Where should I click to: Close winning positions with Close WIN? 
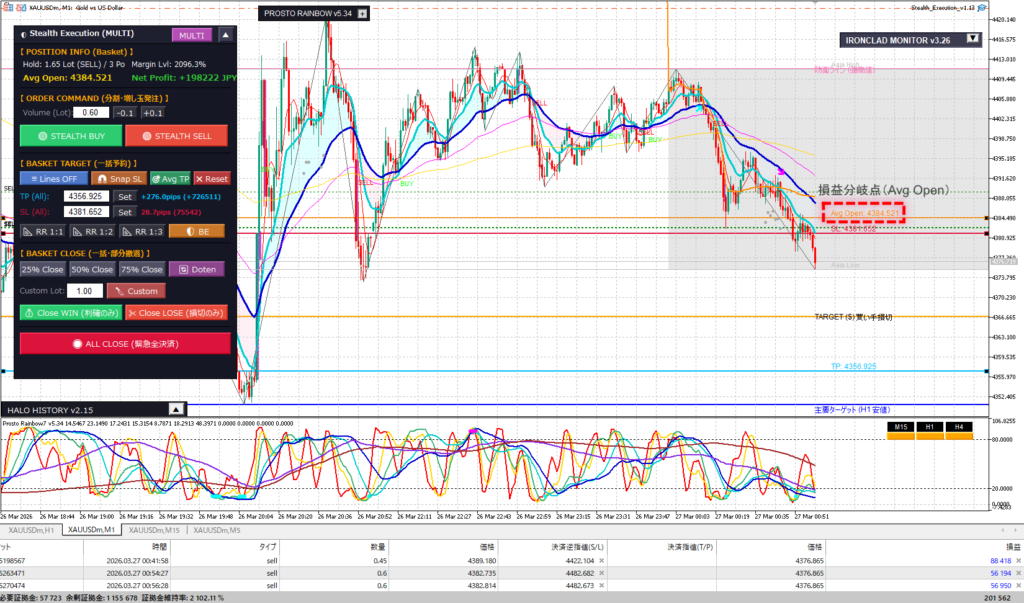point(69,313)
